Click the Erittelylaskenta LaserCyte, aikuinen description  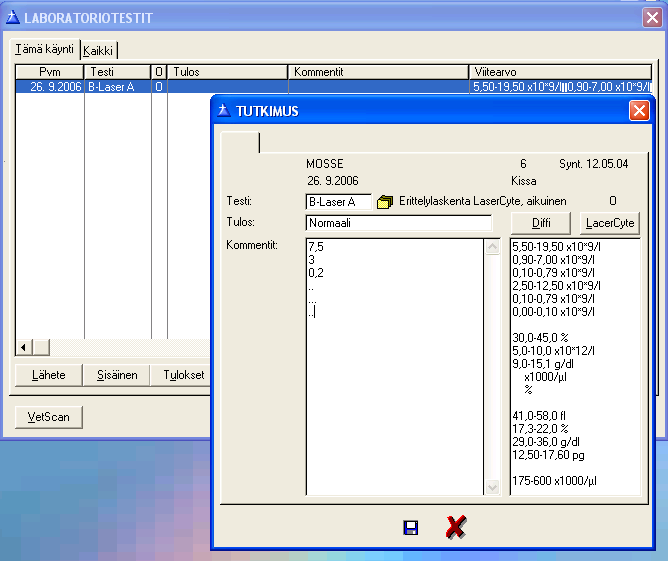483,201
